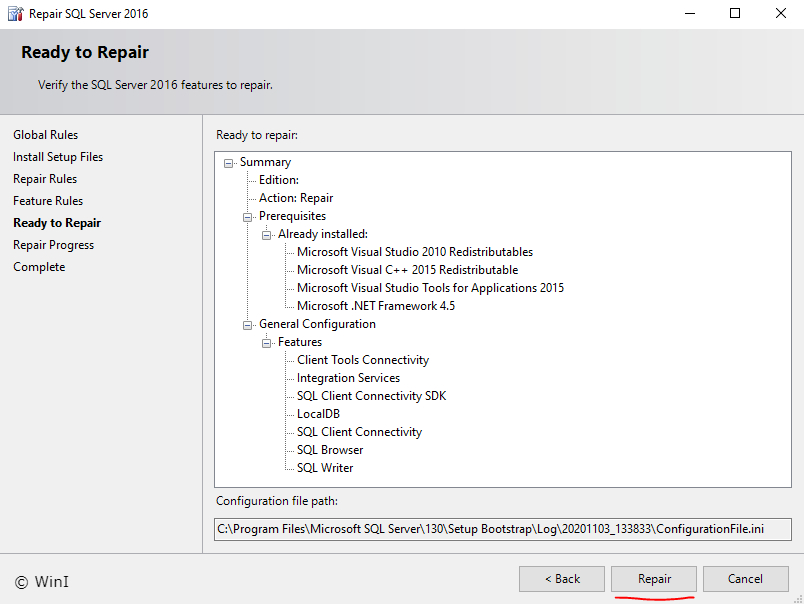Image resolution: width=804 pixels, height=604 pixels.
Task: Open the Repair Rules page
Action: pyautogui.click(x=44, y=178)
